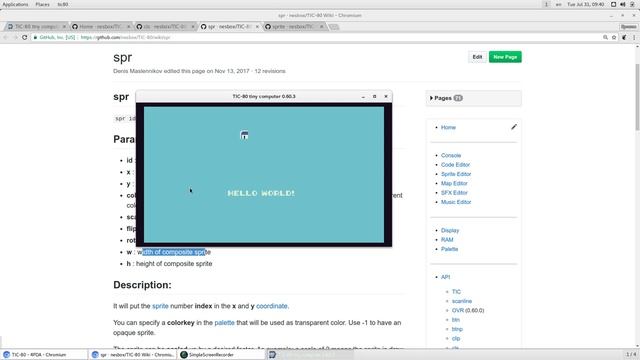The image size is (640, 360).
Task: Switch to 'TIC-80 - 4PDA - Chromium' taskbar window
Action: 44,355
